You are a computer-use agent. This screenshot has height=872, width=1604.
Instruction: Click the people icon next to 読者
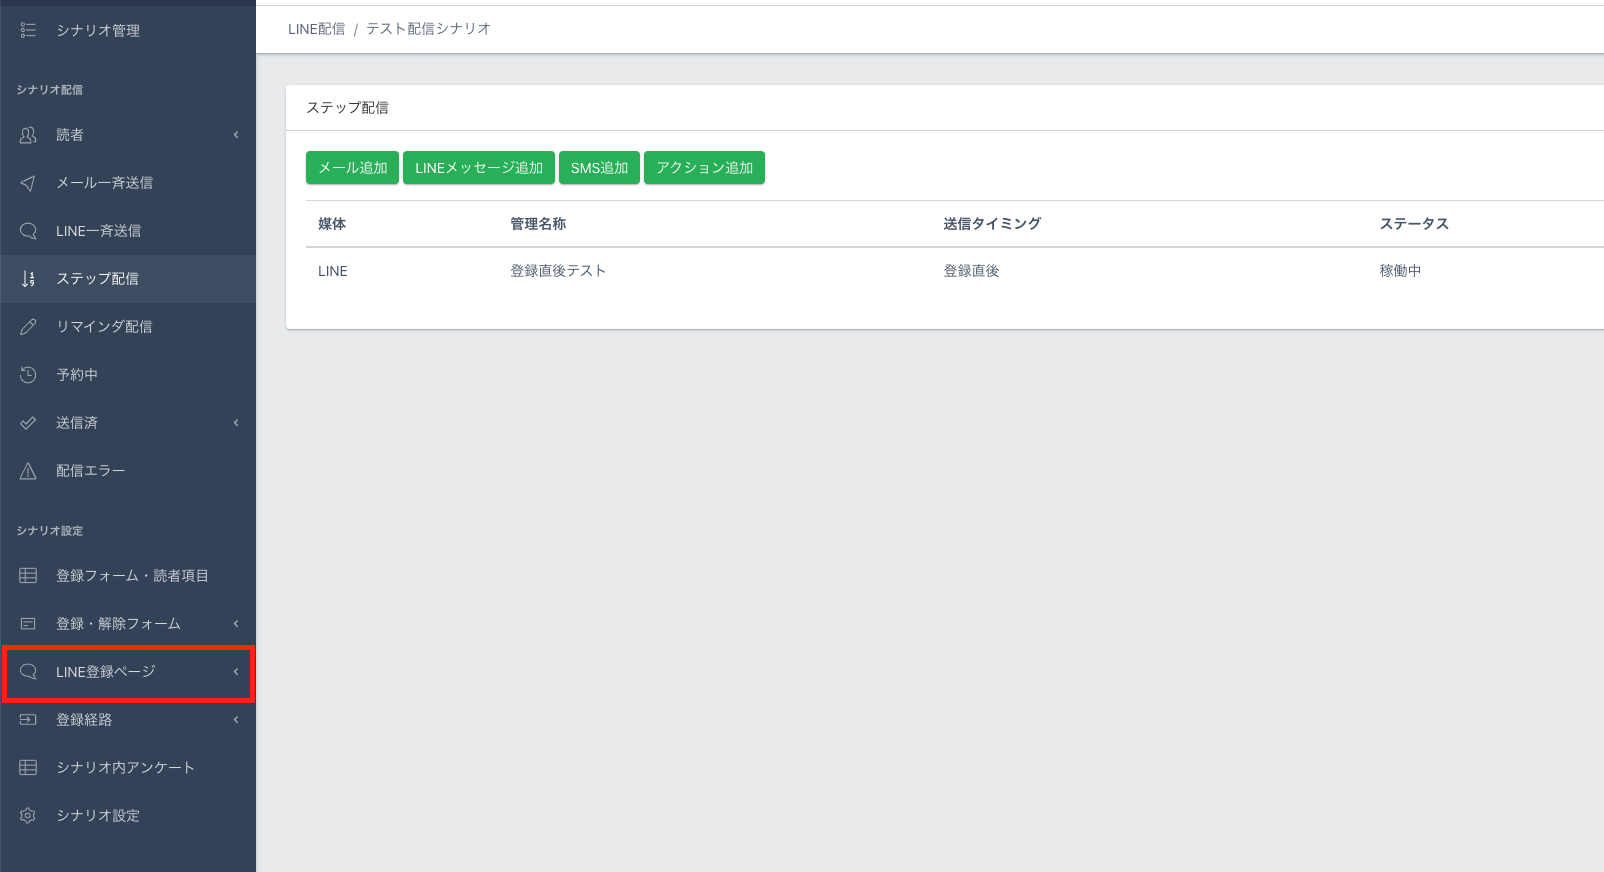[x=28, y=135]
